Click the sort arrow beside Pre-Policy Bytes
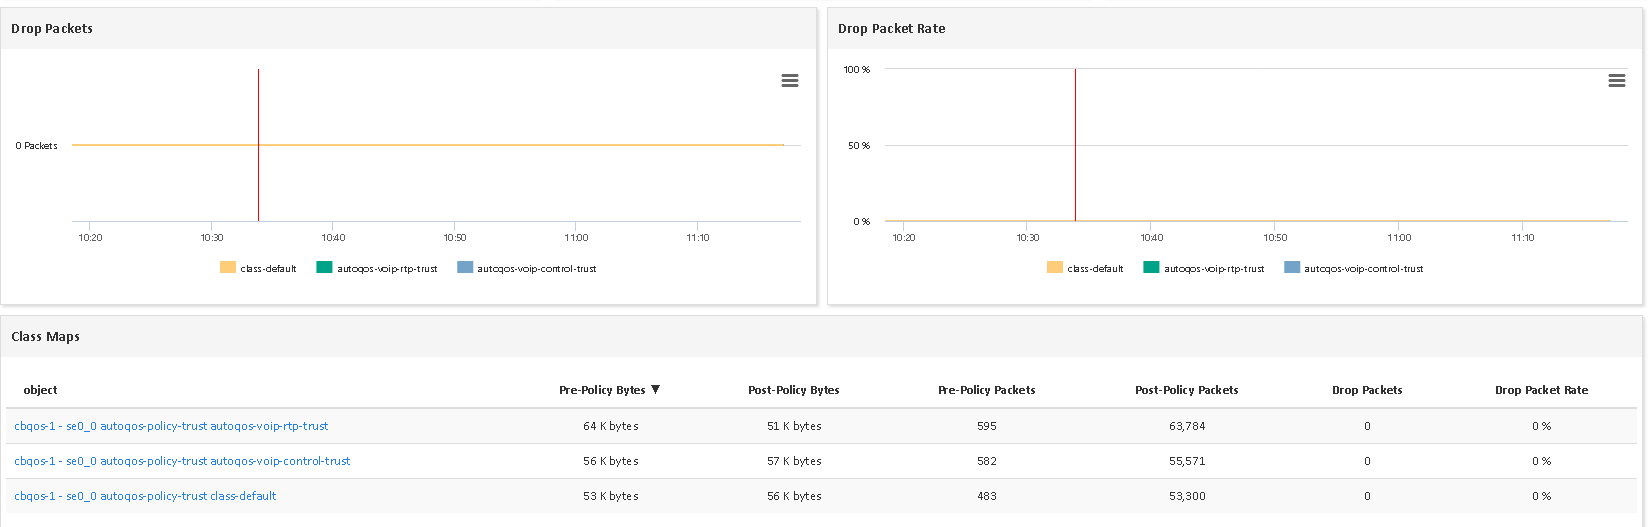 [x=656, y=390]
